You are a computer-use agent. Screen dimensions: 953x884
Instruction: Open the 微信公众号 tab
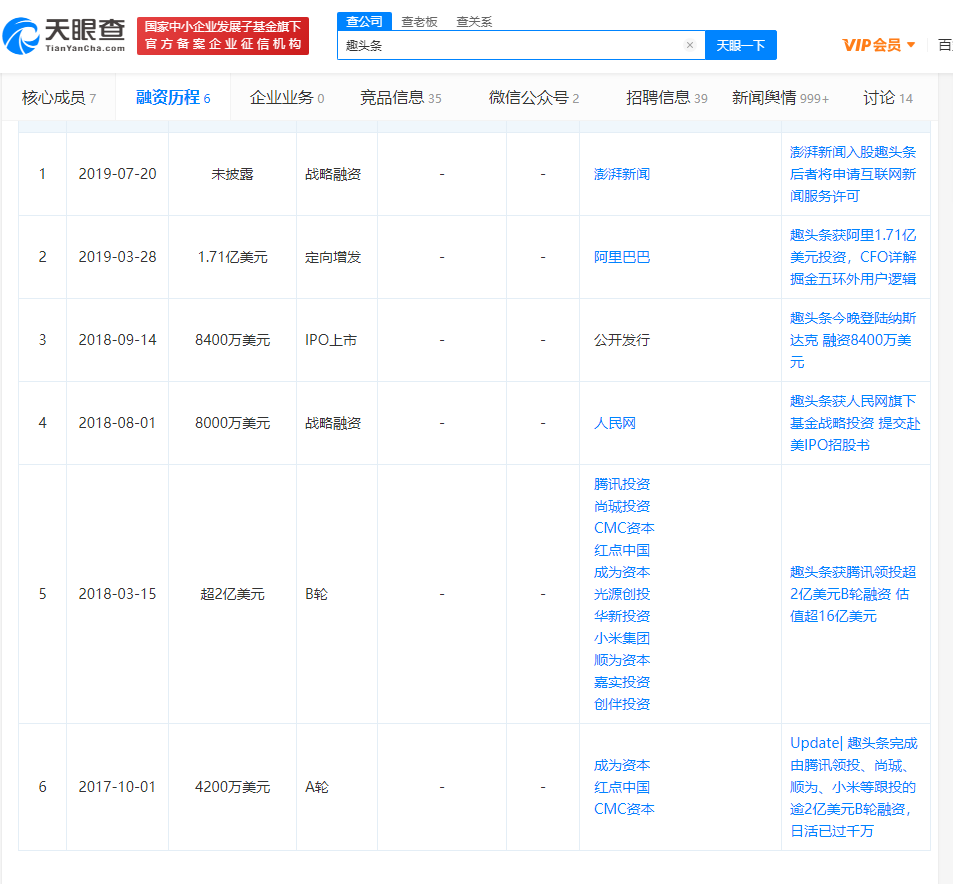pos(534,97)
